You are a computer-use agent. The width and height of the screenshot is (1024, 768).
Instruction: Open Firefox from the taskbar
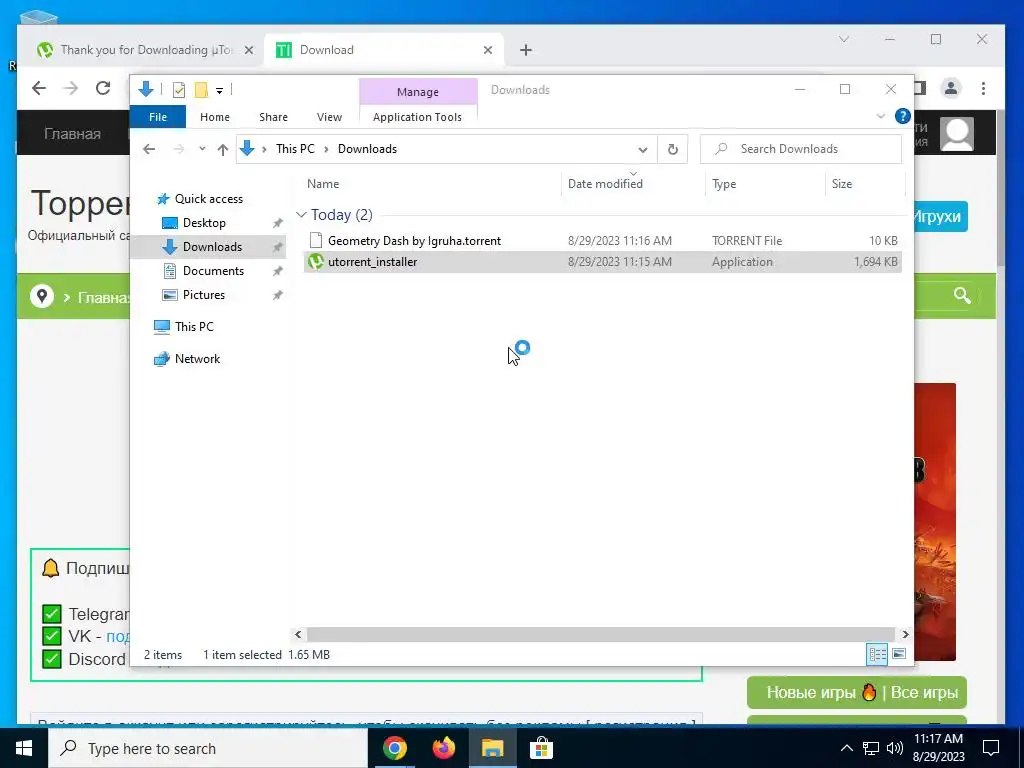point(444,748)
